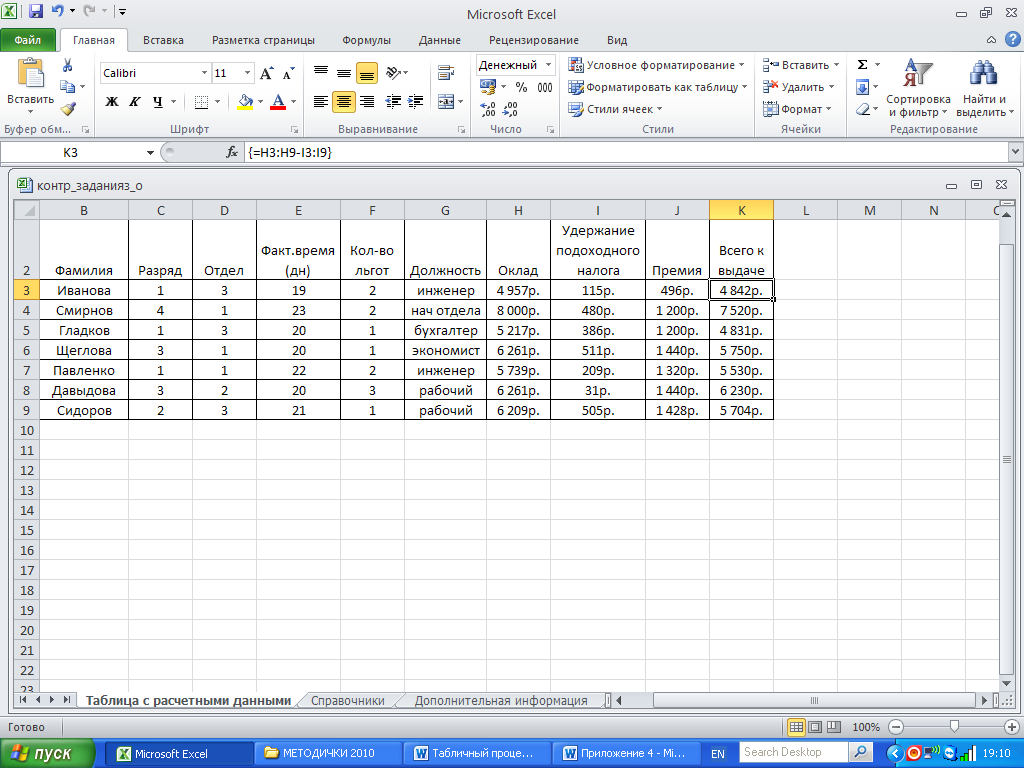Click the пуск Start button
Viewport: 1024px width, 768px height.
click(x=47, y=754)
